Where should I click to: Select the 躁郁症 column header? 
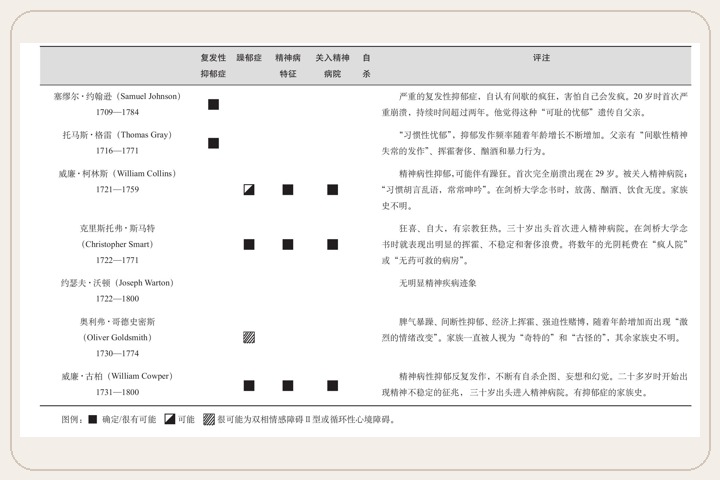pos(249,58)
